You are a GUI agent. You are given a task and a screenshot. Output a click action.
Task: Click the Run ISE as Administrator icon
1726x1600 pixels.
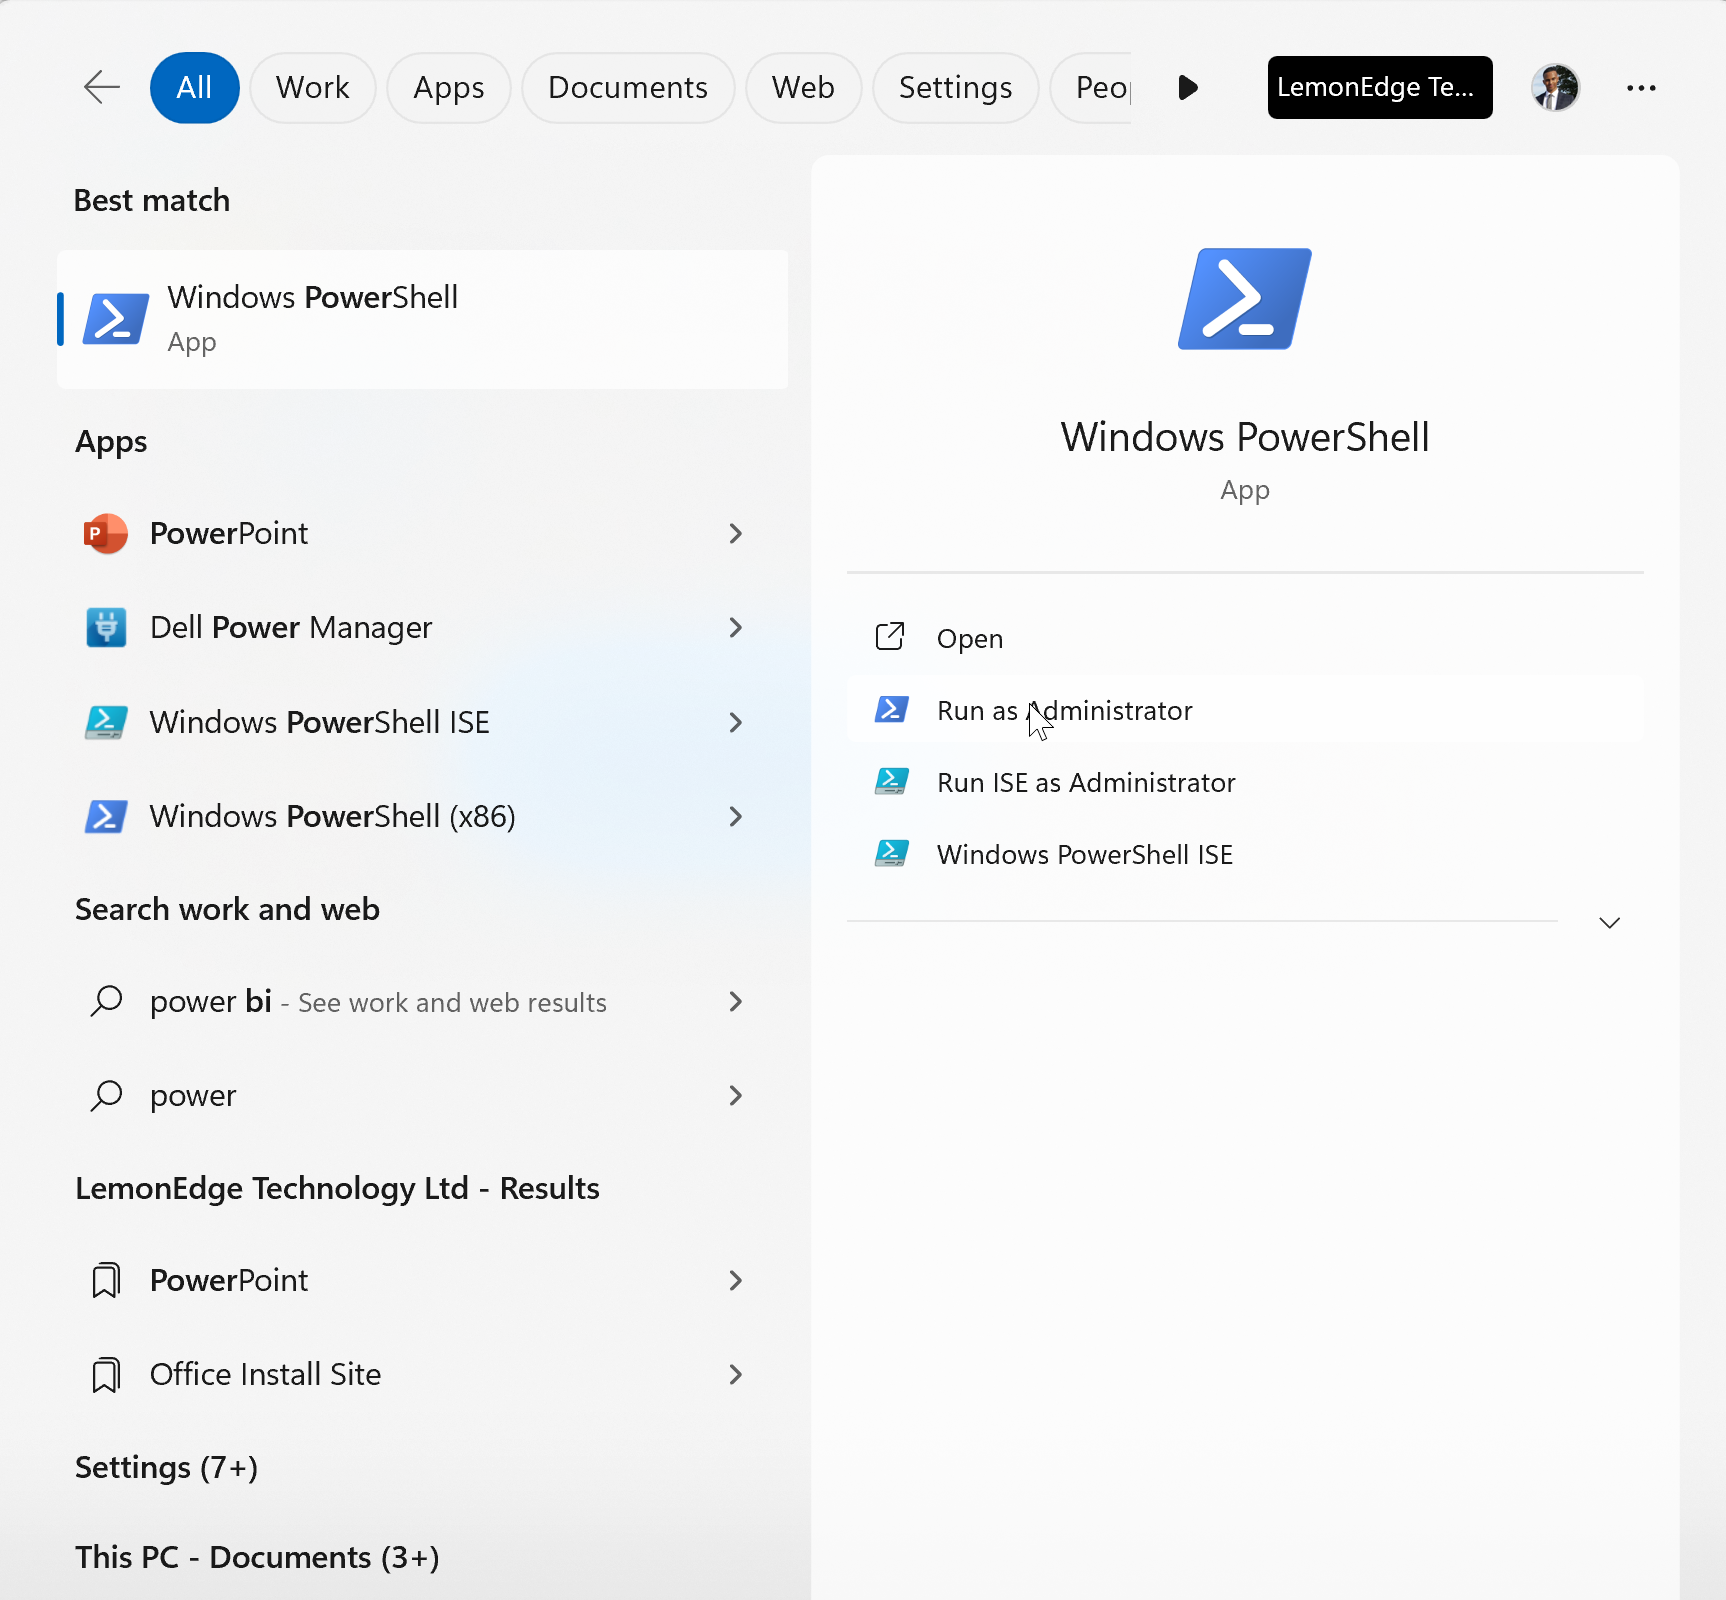point(891,781)
